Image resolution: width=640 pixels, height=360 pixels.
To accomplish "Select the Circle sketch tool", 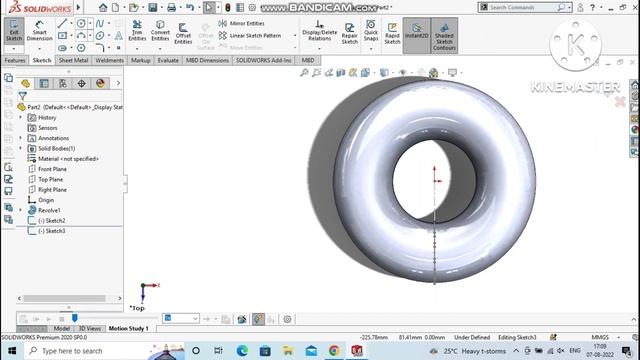I will 81,24.
